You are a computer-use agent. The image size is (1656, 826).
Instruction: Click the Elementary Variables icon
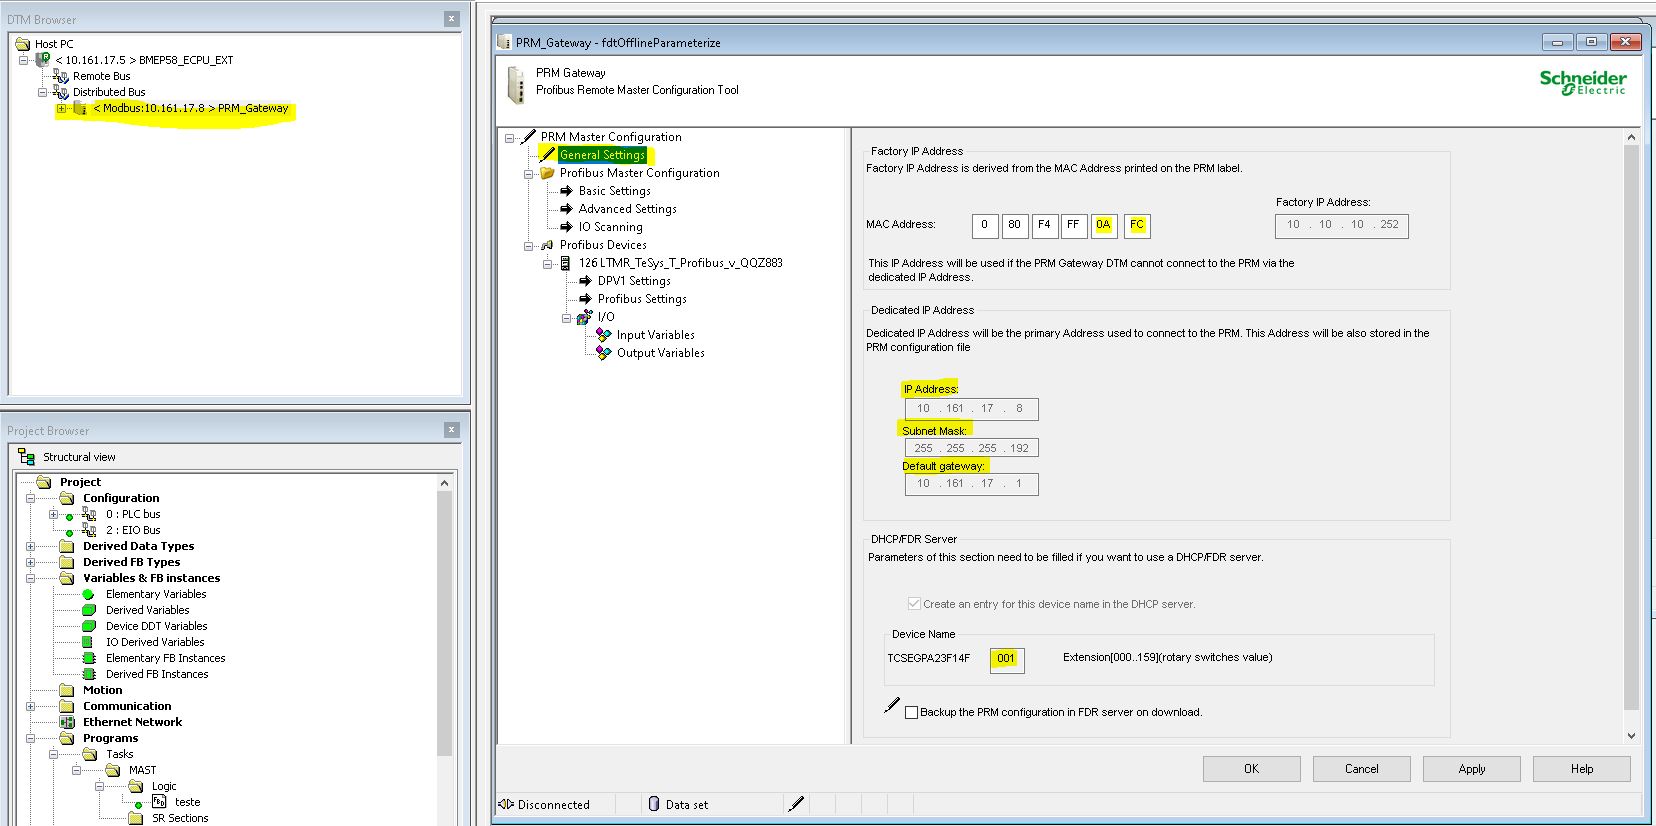[x=88, y=594]
